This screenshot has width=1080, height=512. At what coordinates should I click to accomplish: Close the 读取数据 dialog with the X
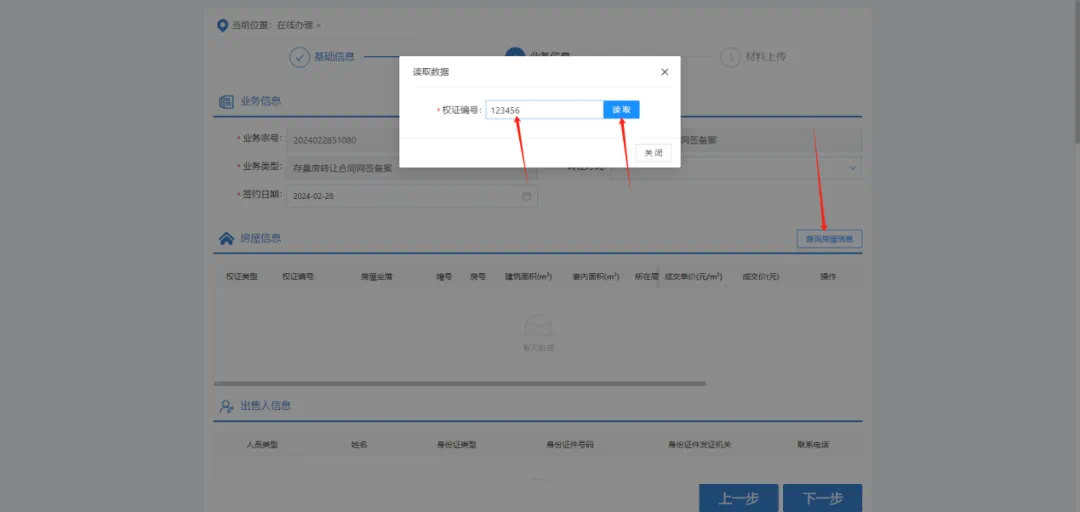pyautogui.click(x=665, y=72)
